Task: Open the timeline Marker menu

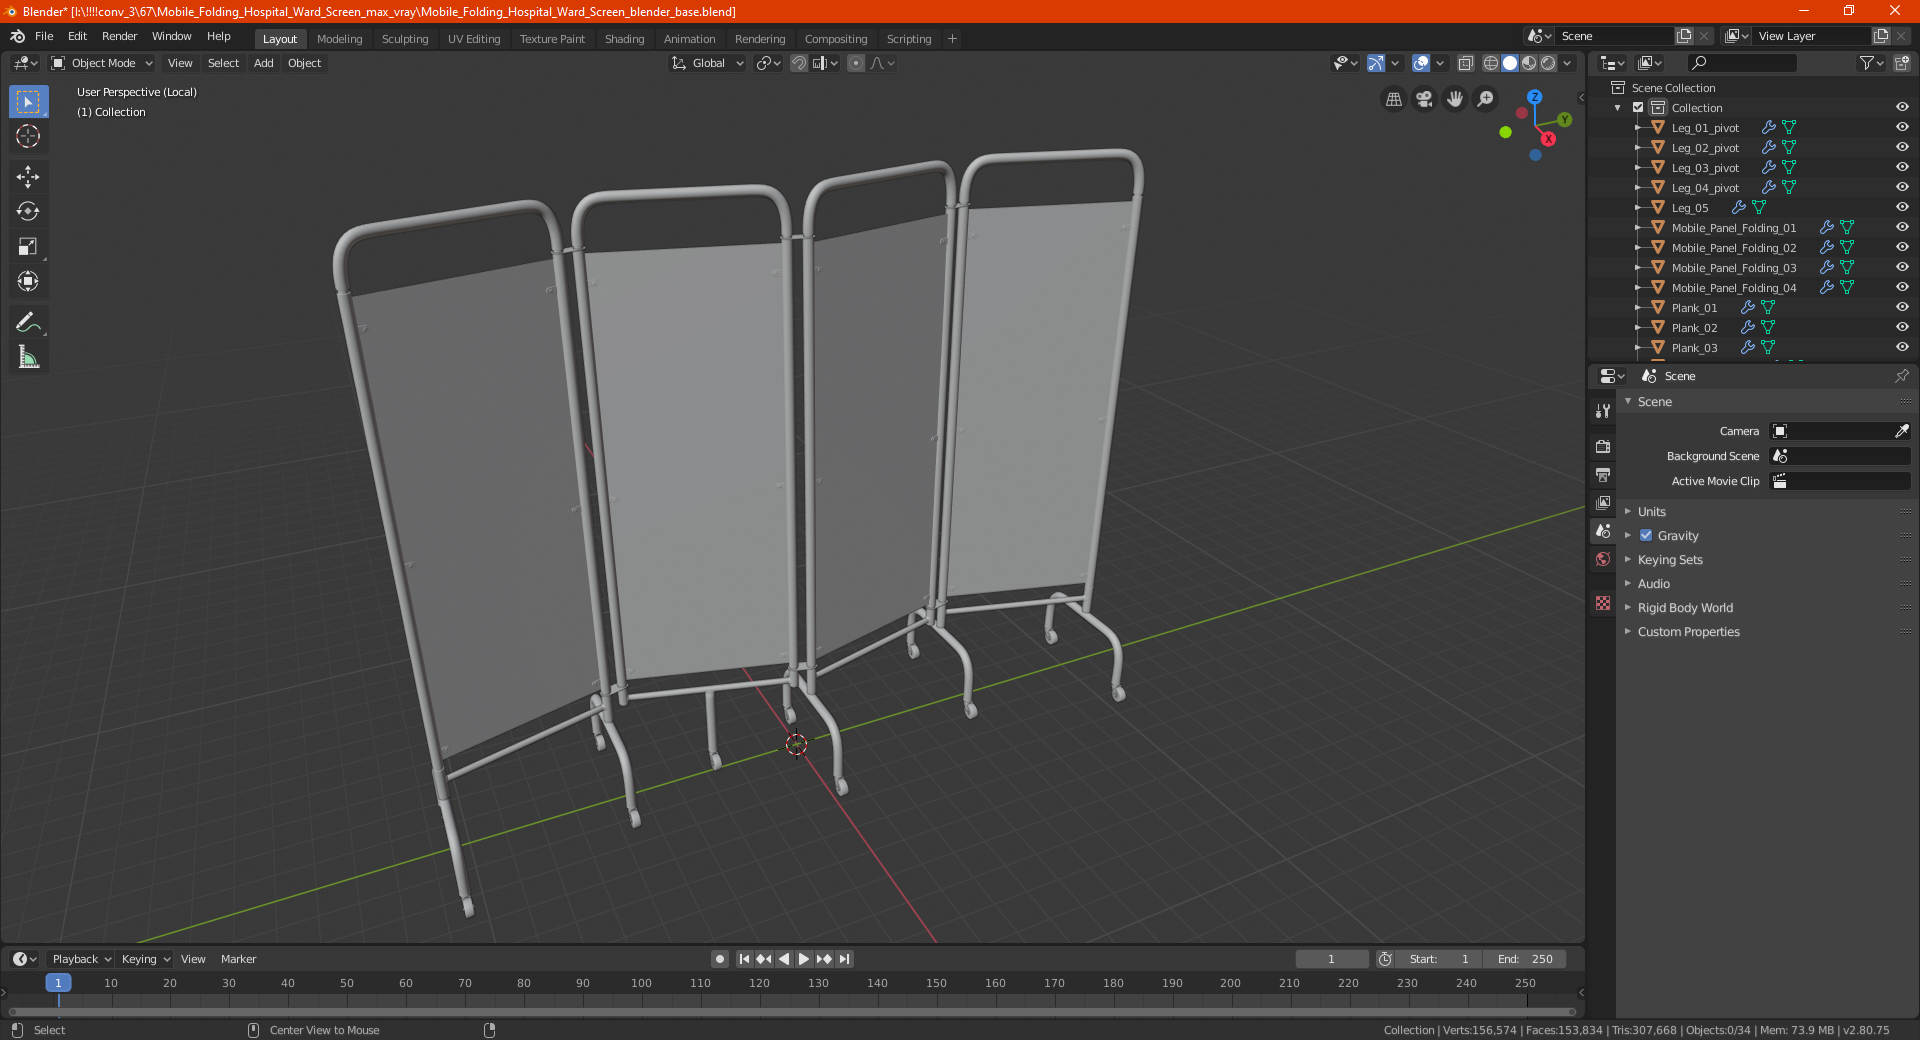Action: click(238, 959)
